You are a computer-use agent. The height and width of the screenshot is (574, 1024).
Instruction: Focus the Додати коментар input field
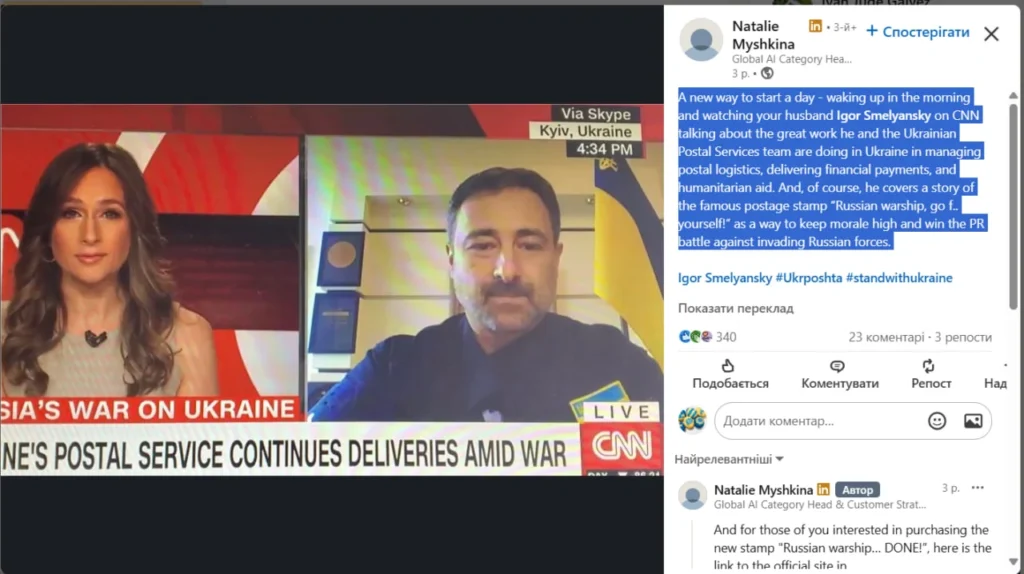822,421
